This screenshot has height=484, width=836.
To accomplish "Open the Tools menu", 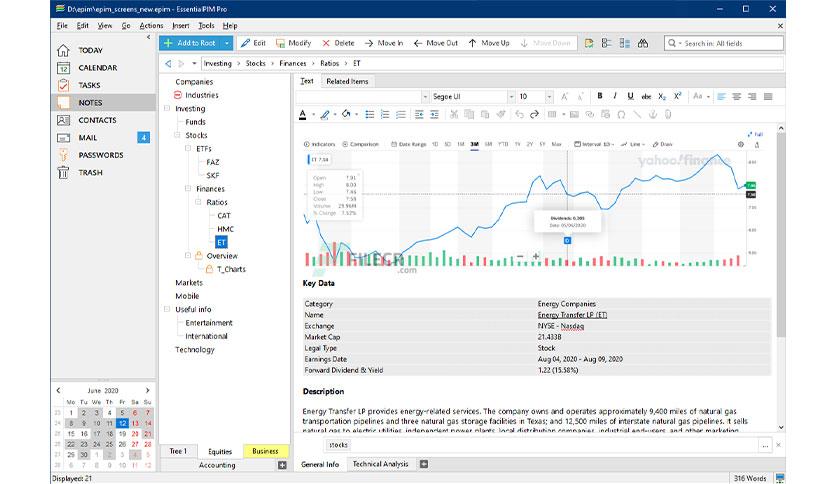I will coord(206,26).
